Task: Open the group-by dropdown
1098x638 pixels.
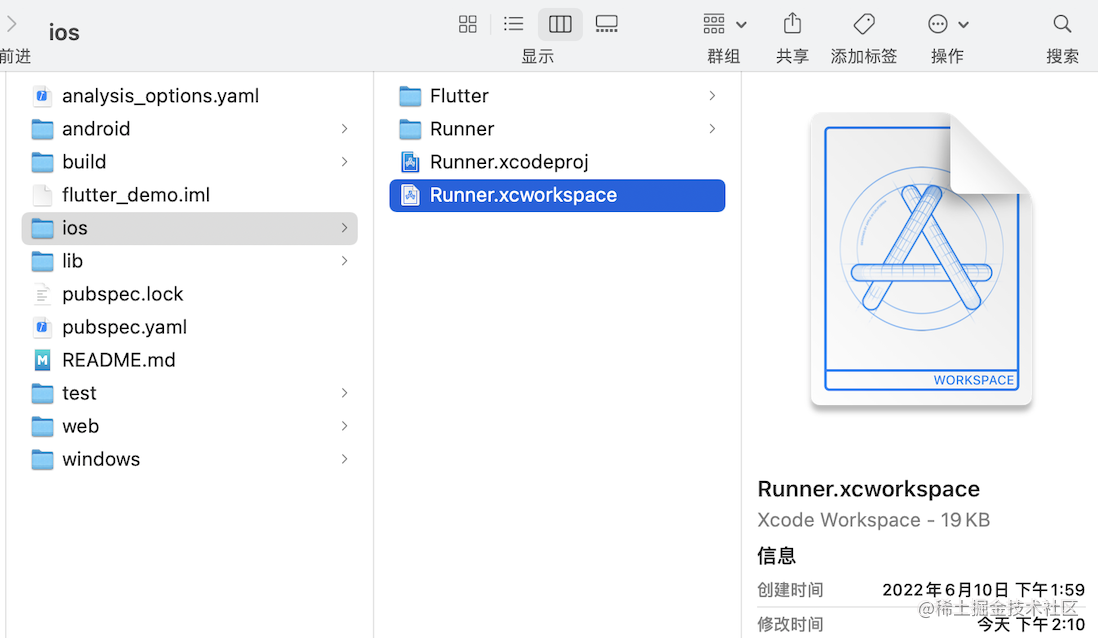Action: point(724,24)
